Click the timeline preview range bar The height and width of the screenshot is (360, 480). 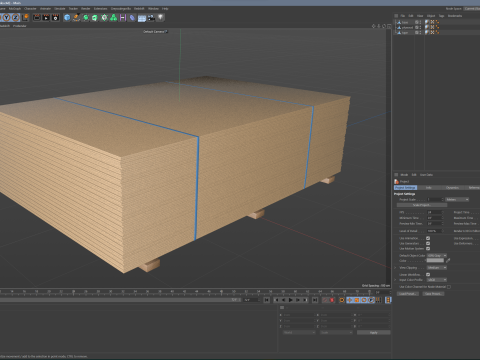point(120,300)
